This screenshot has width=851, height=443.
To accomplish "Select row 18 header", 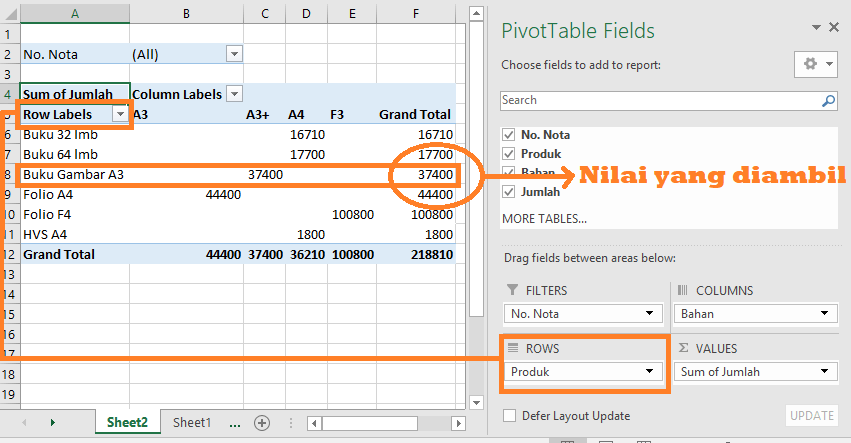I will click(9, 375).
